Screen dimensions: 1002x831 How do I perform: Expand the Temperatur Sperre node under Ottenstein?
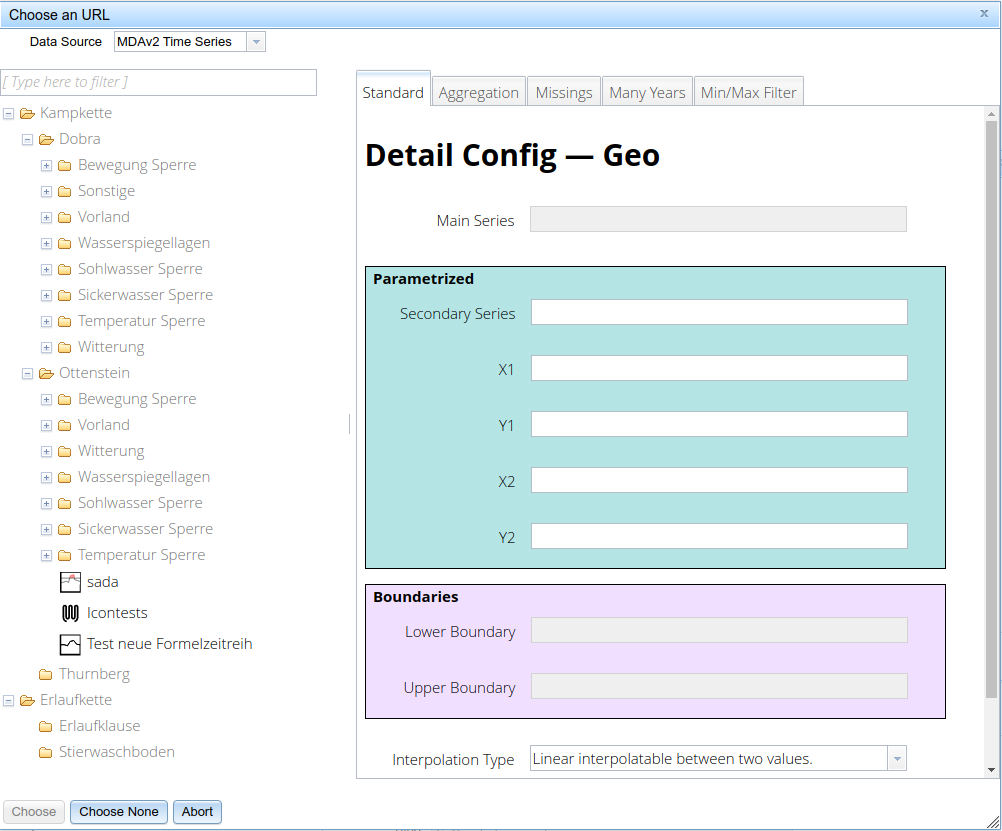click(x=46, y=555)
